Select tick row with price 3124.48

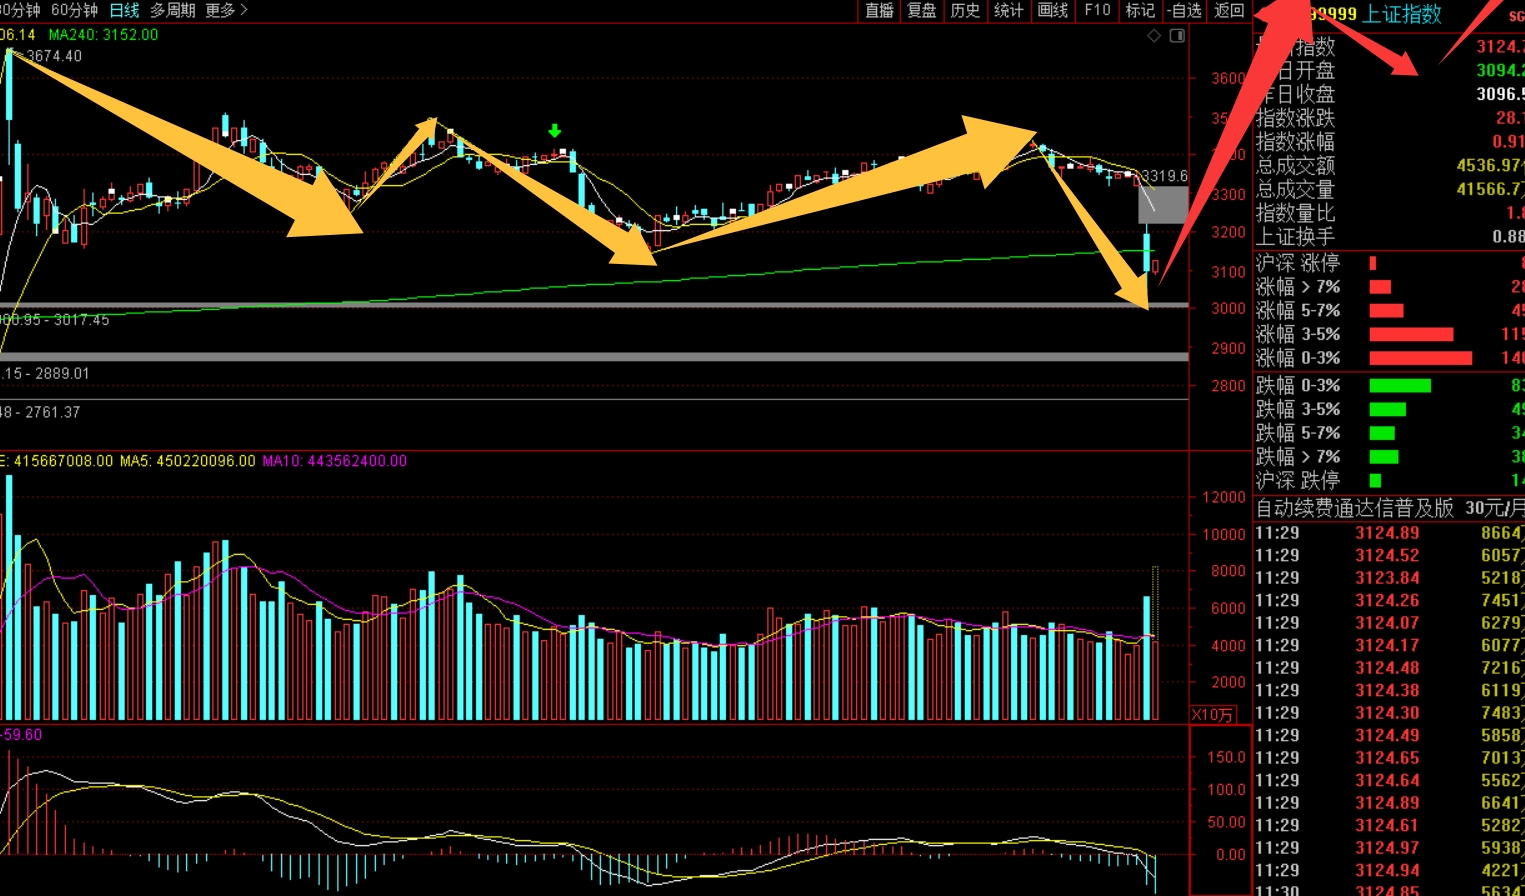click(x=1390, y=668)
